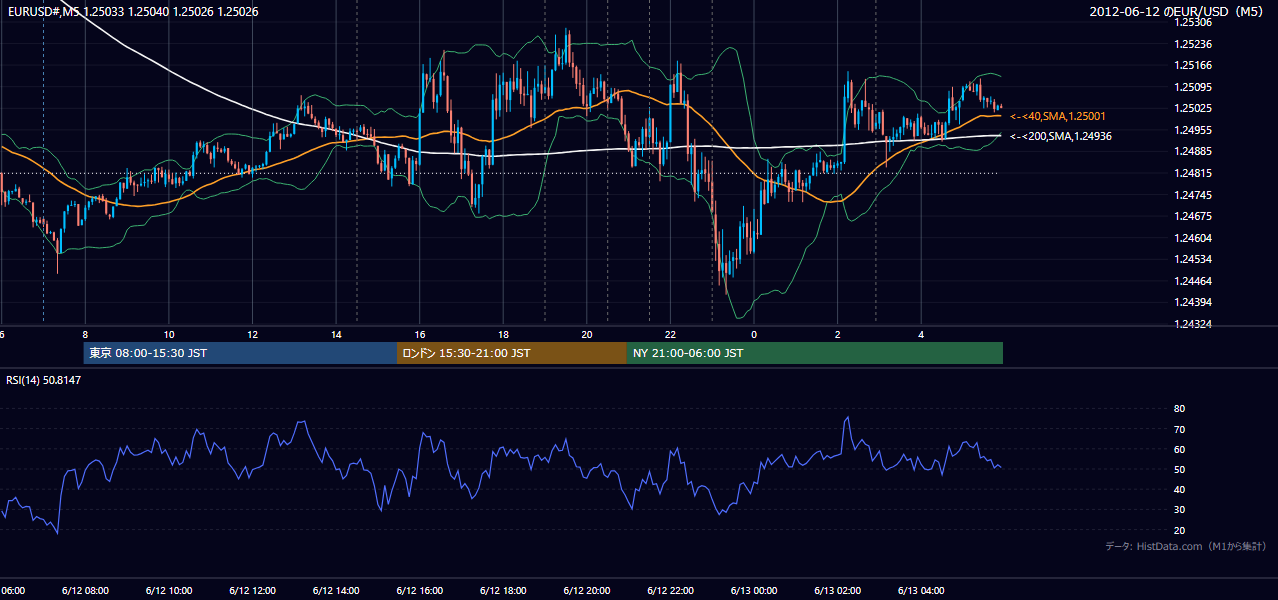Click price axis value 1.25236
Image resolution: width=1278 pixels, height=600 pixels.
tap(1193, 44)
